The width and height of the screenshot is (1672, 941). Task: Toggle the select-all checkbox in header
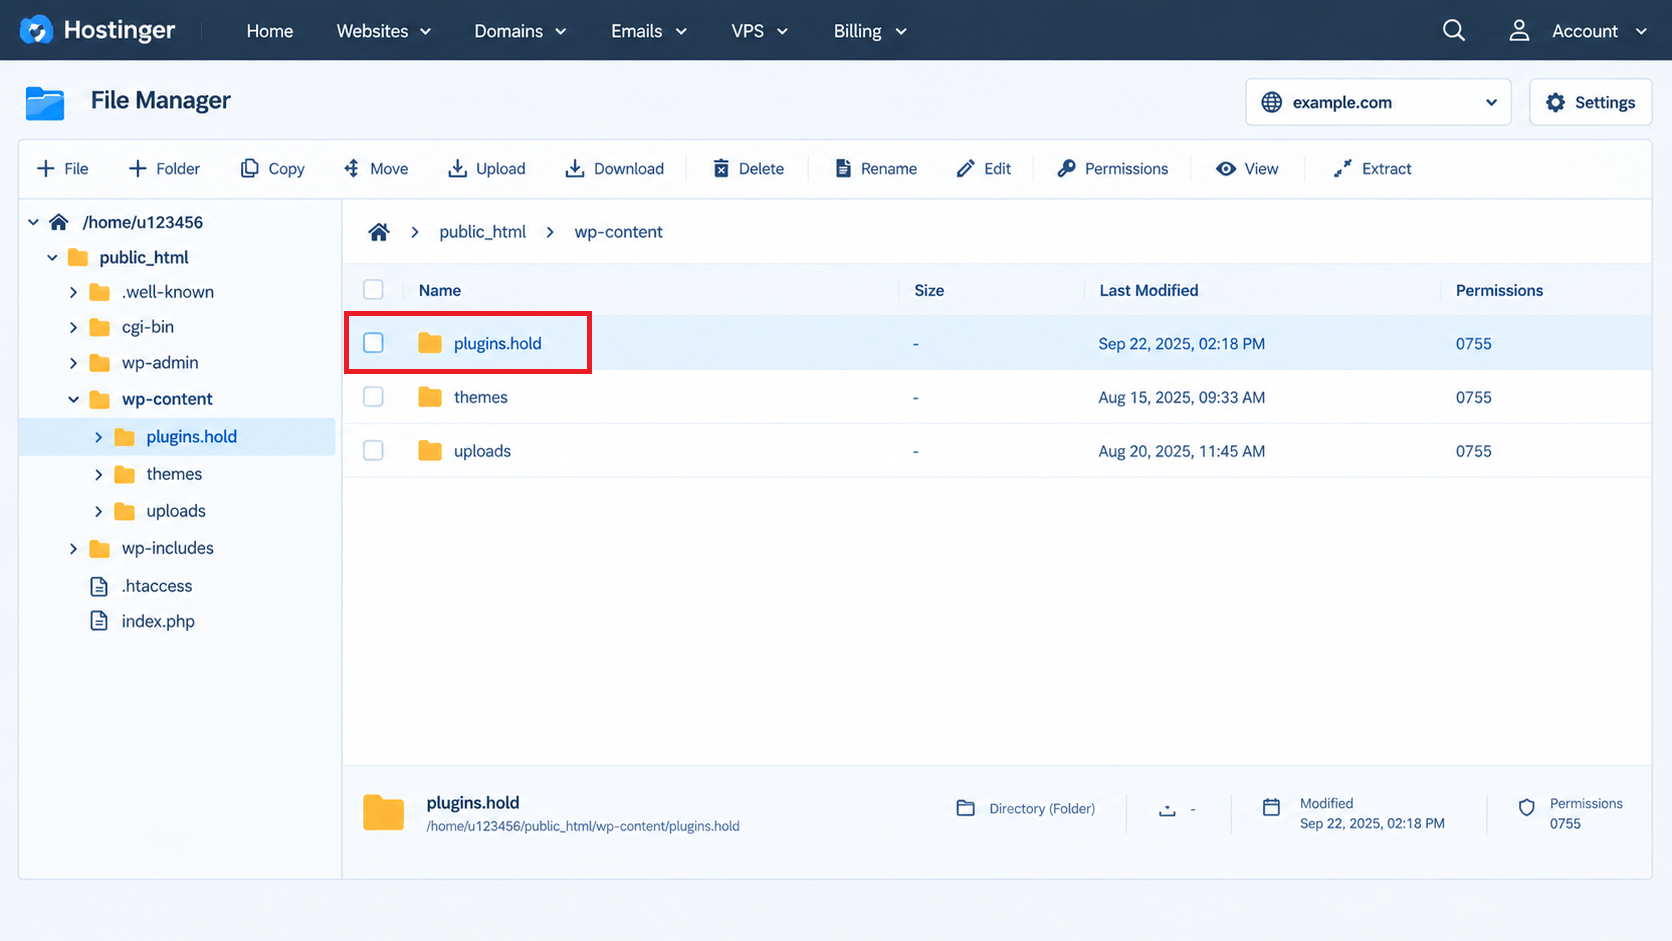click(373, 290)
